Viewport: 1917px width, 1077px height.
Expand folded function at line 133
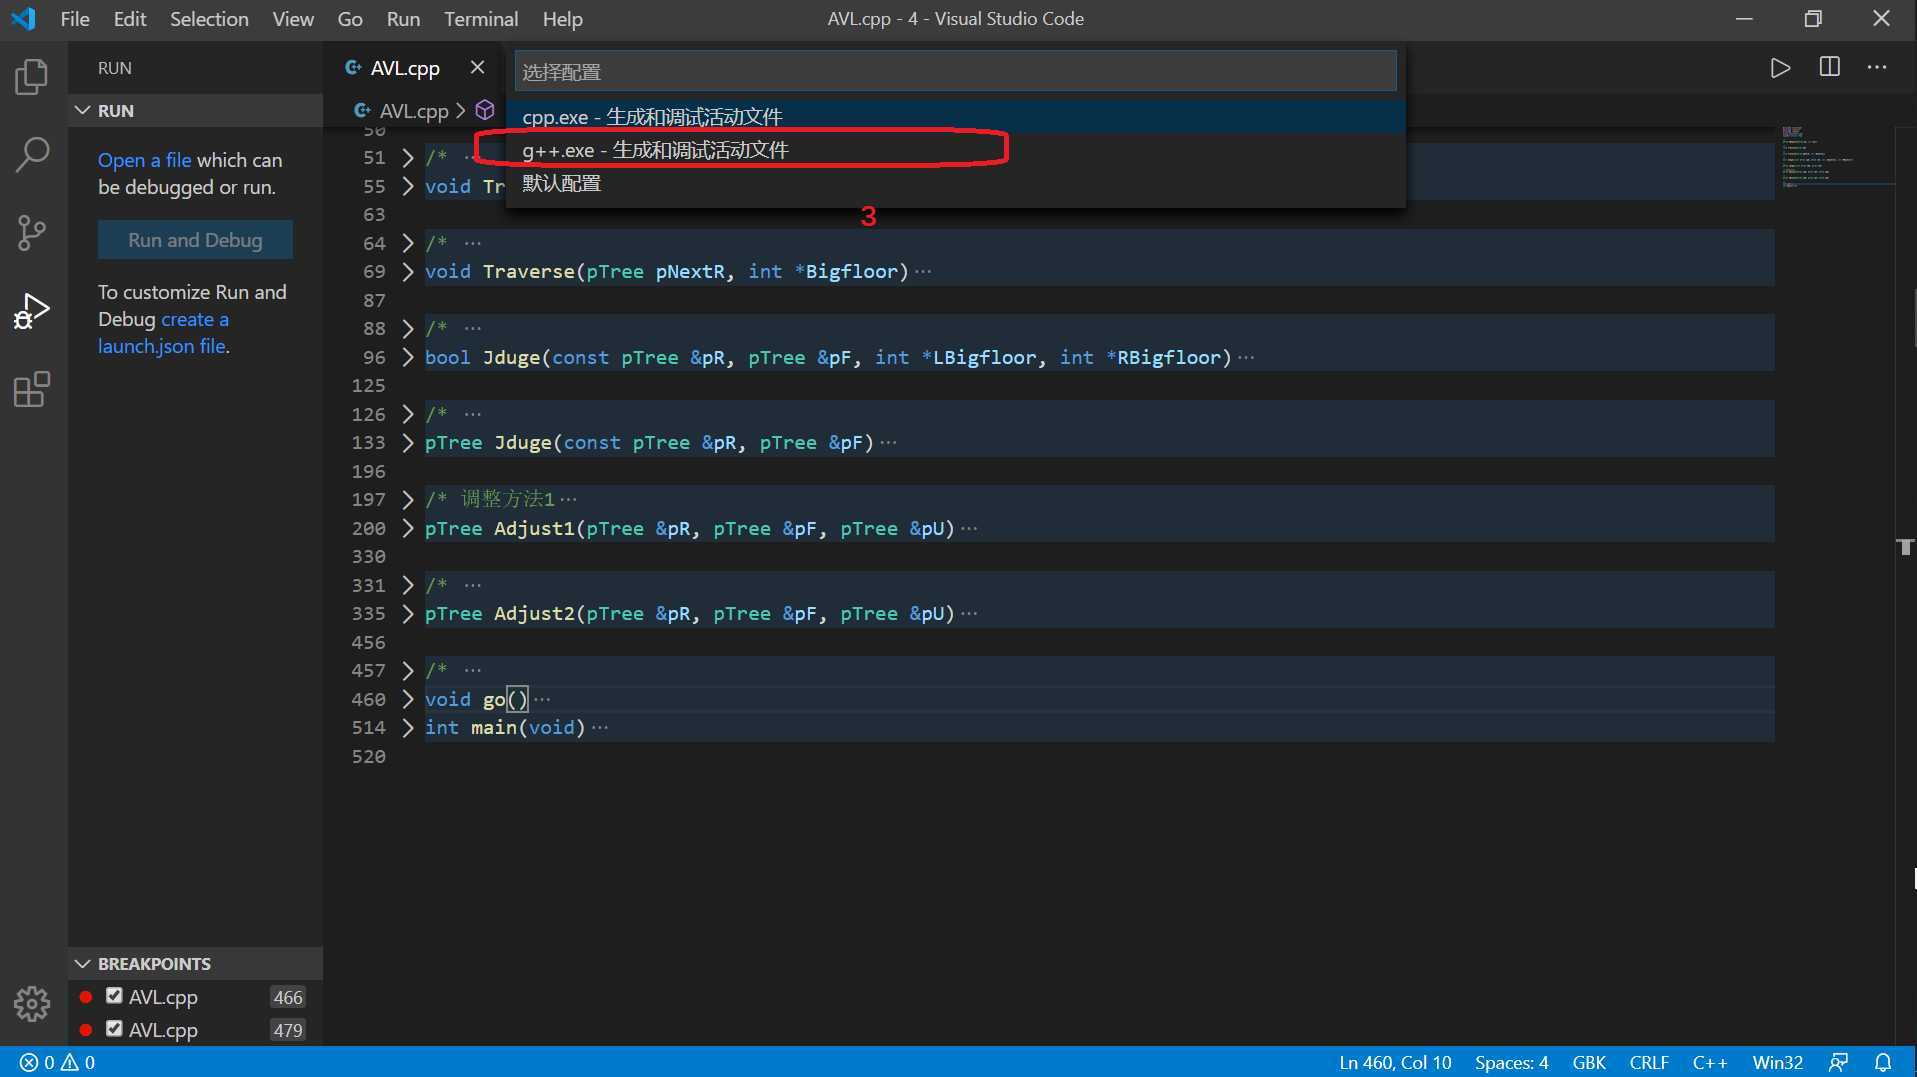[407, 442]
